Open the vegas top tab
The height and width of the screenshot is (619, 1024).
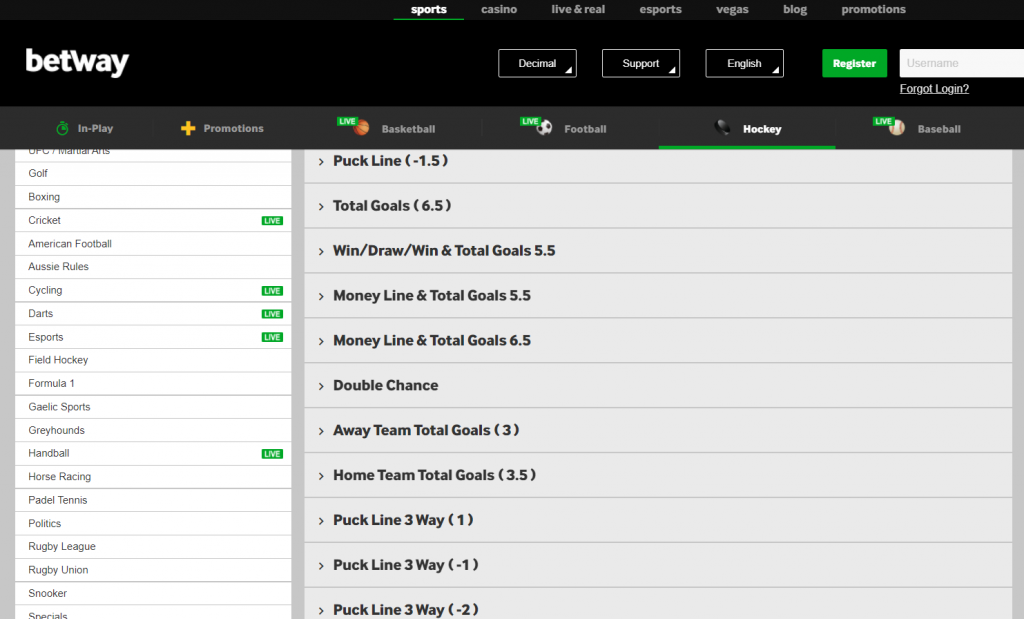732,9
